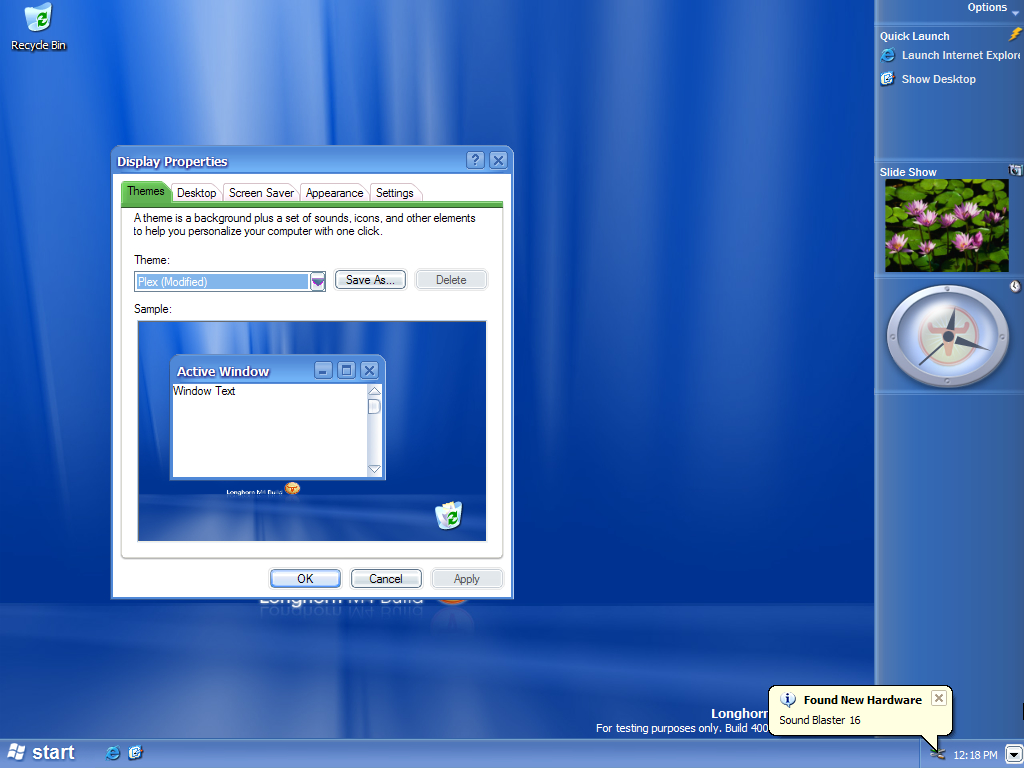Click the water lilies slide show picture
Image resolution: width=1024 pixels, height=768 pixels.
click(x=946, y=225)
